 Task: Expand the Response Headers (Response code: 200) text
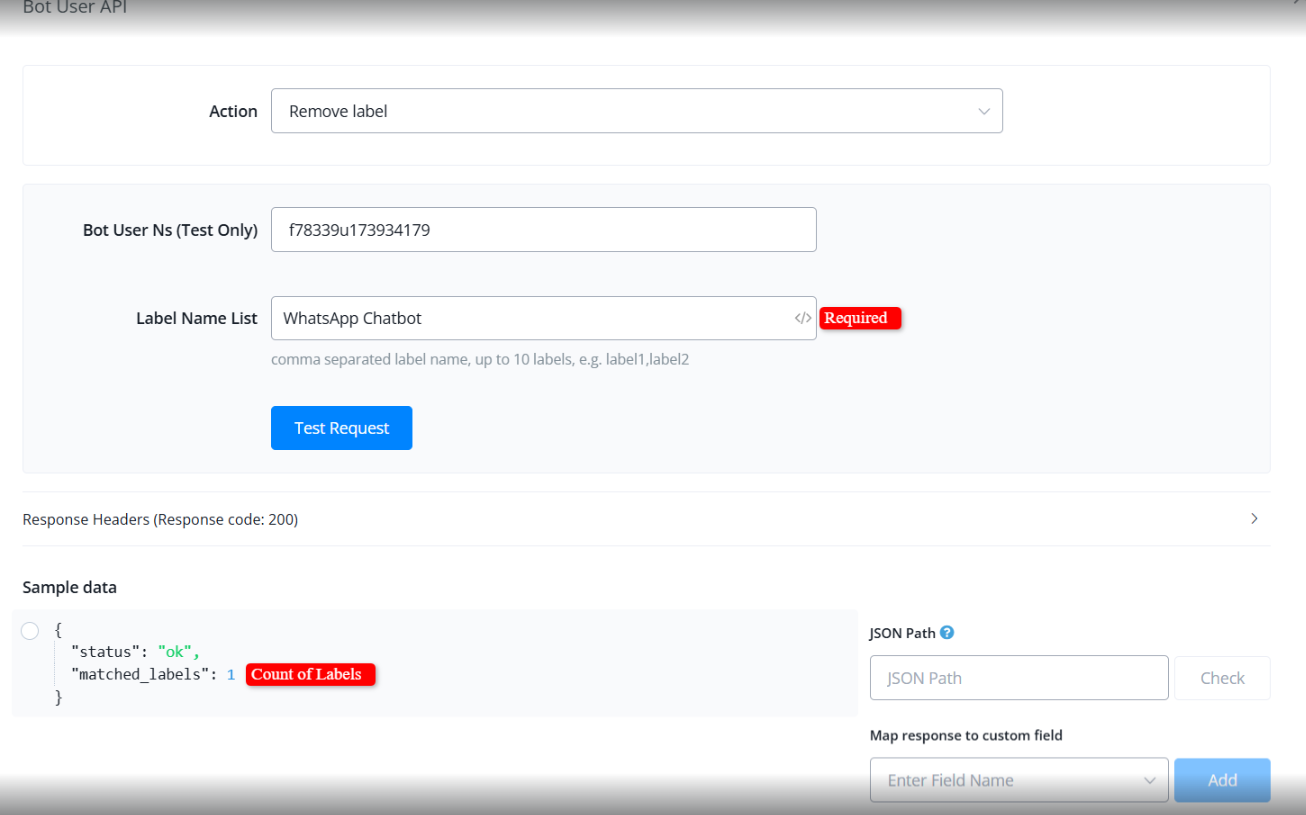coord(160,519)
